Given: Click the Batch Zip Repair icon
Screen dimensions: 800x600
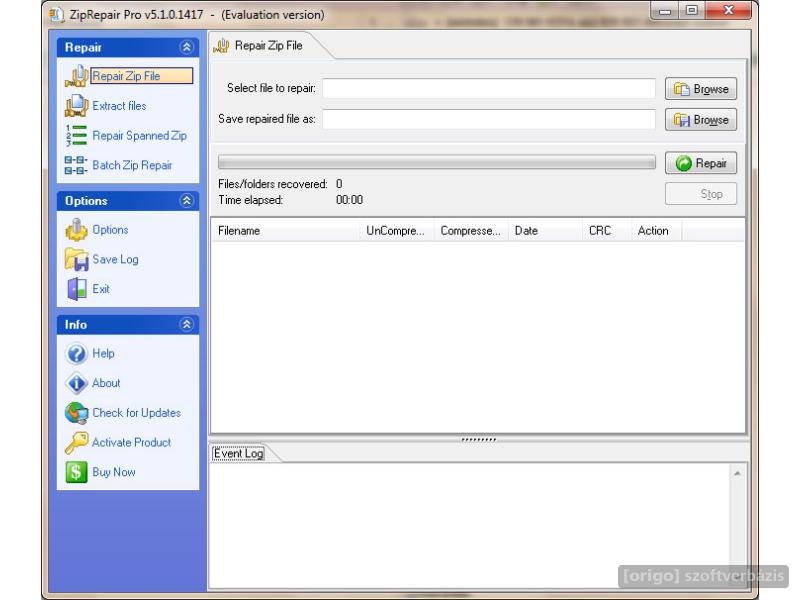Looking at the screenshot, I should click(76, 165).
